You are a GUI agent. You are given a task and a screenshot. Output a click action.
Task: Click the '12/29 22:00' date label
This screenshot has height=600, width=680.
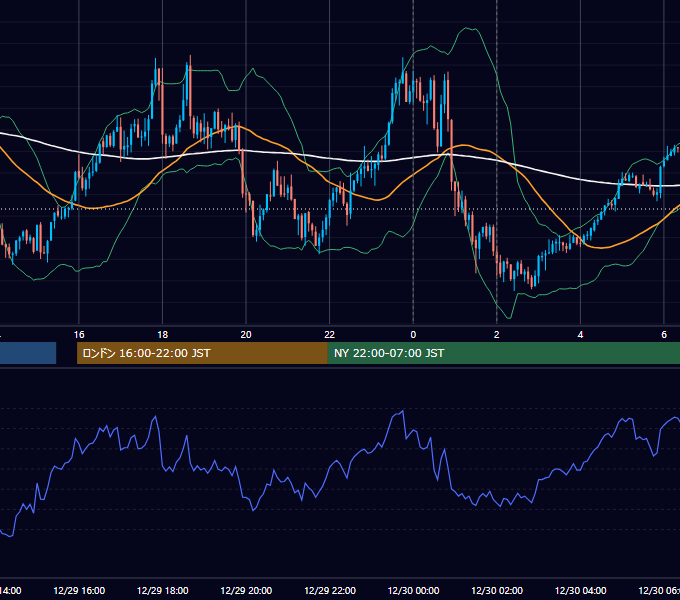coord(330,591)
